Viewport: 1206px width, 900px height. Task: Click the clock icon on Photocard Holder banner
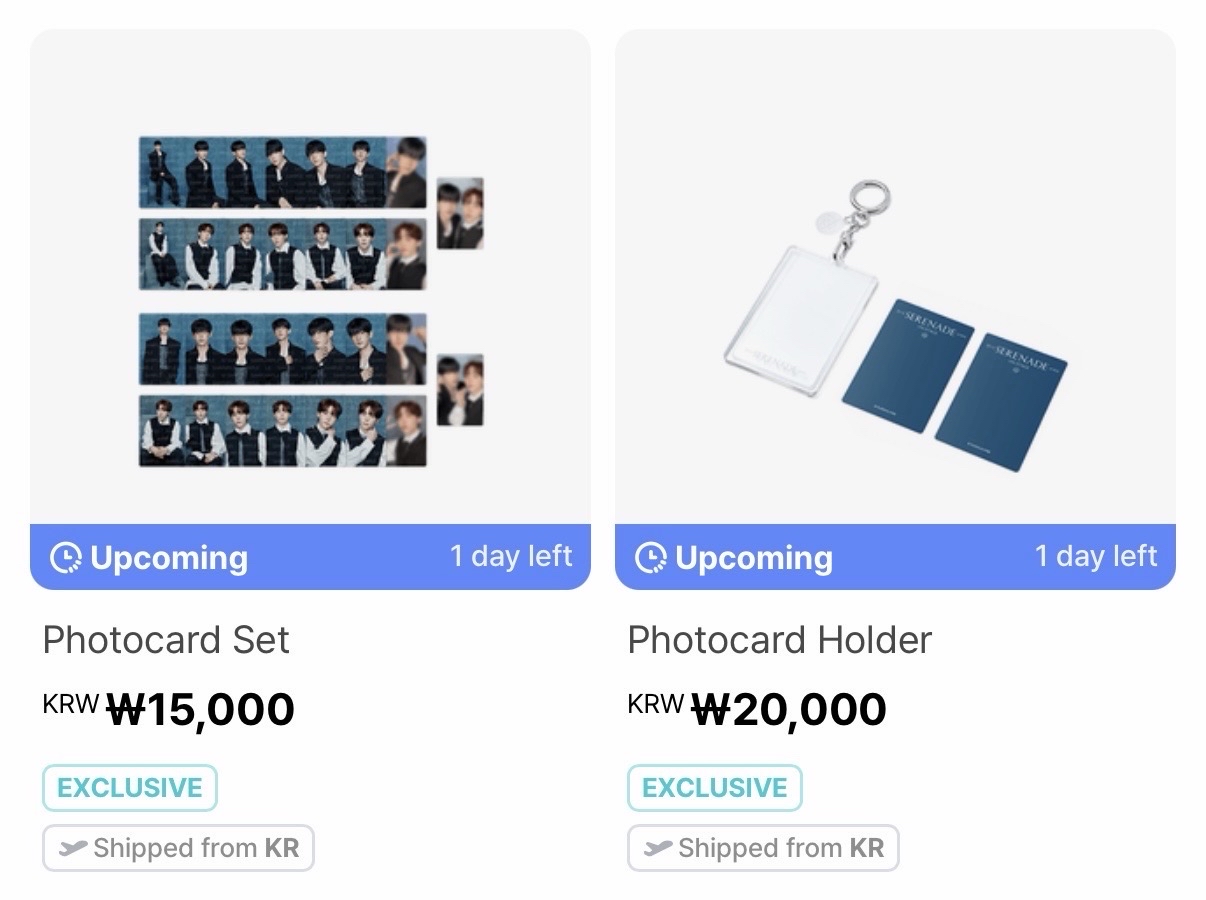[651, 558]
